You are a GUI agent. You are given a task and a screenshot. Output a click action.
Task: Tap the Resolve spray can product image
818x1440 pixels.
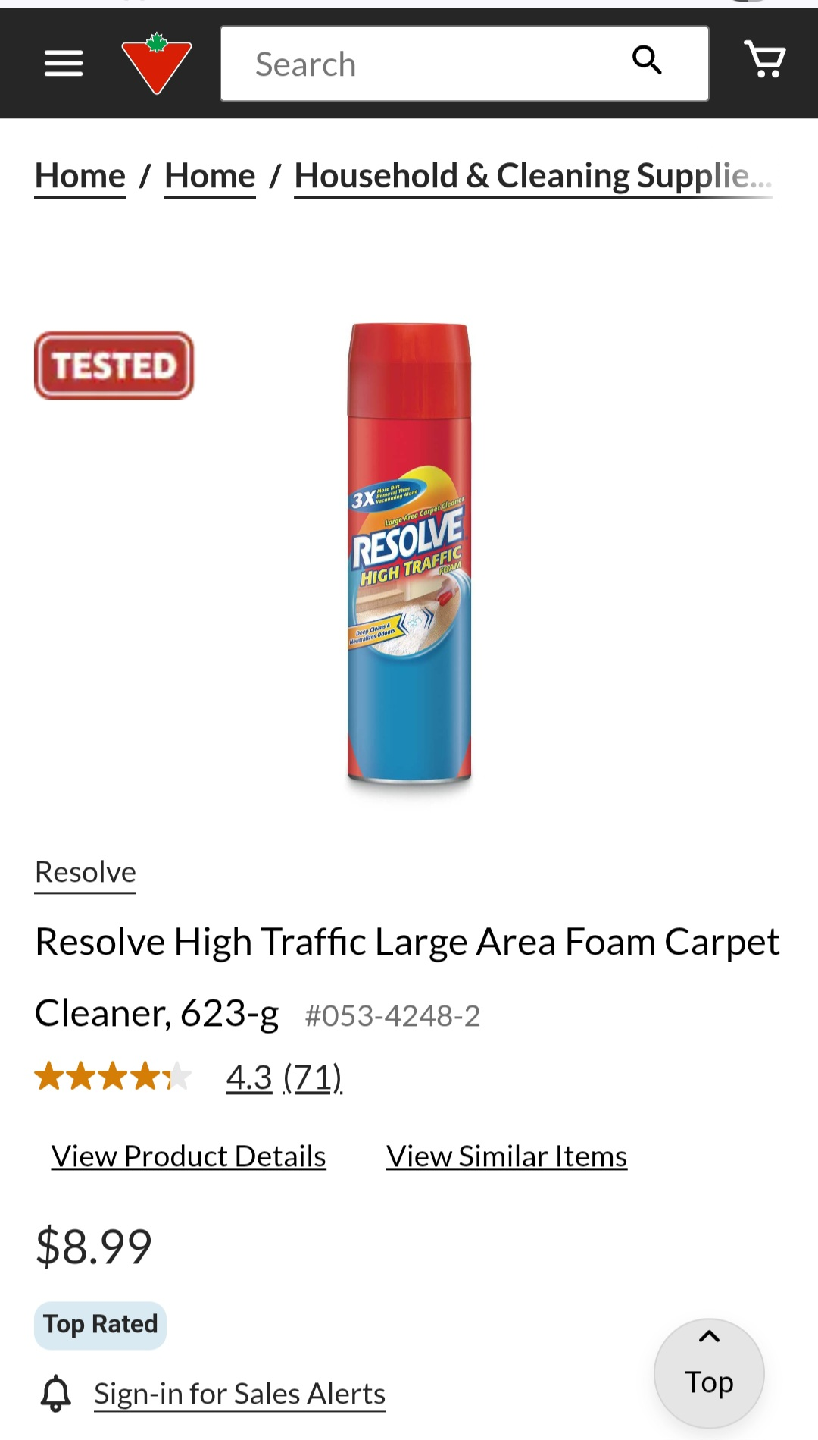pos(409,556)
